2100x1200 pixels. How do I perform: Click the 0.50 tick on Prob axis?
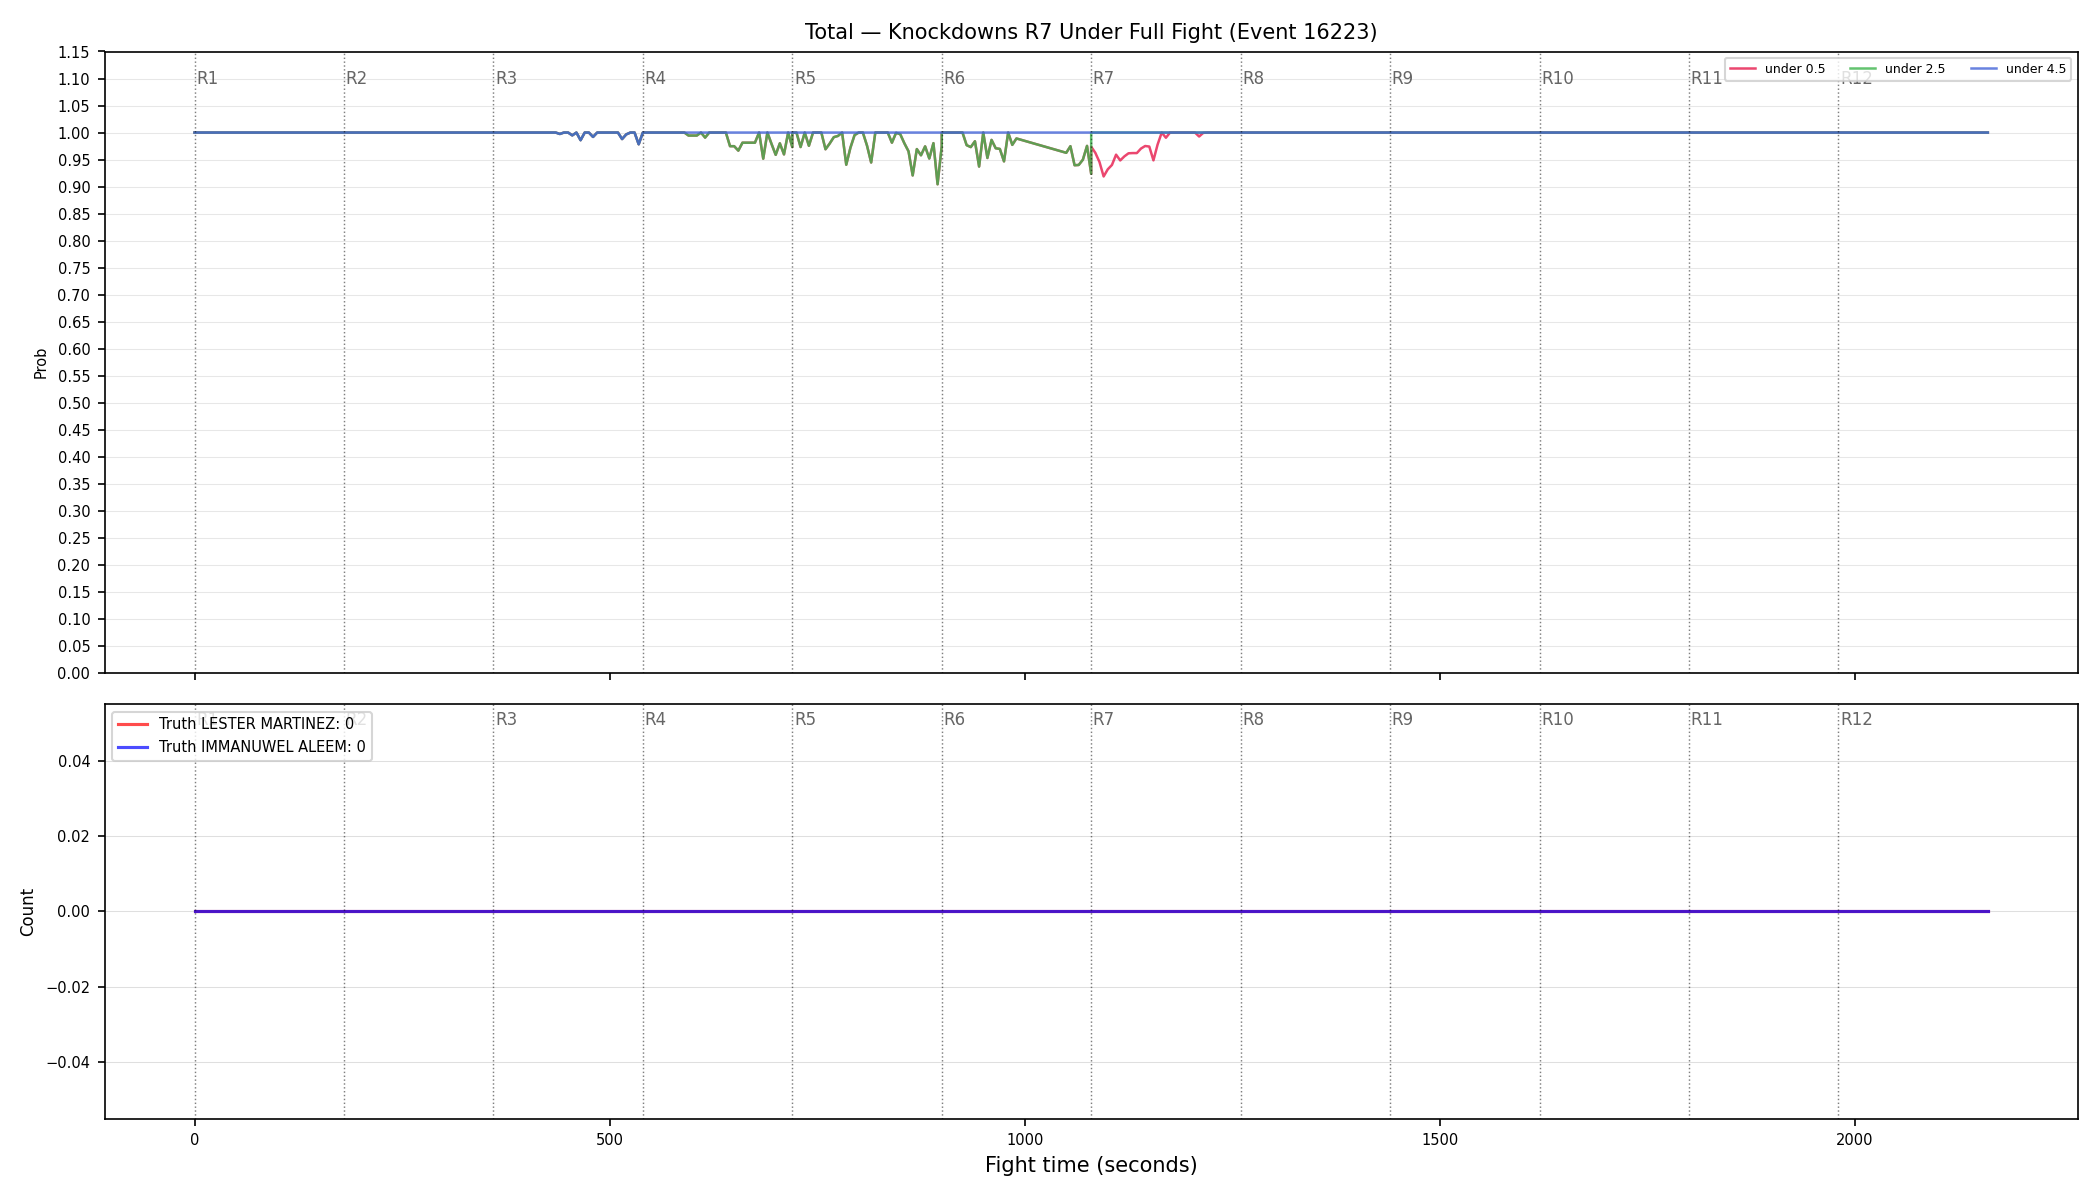74,404
